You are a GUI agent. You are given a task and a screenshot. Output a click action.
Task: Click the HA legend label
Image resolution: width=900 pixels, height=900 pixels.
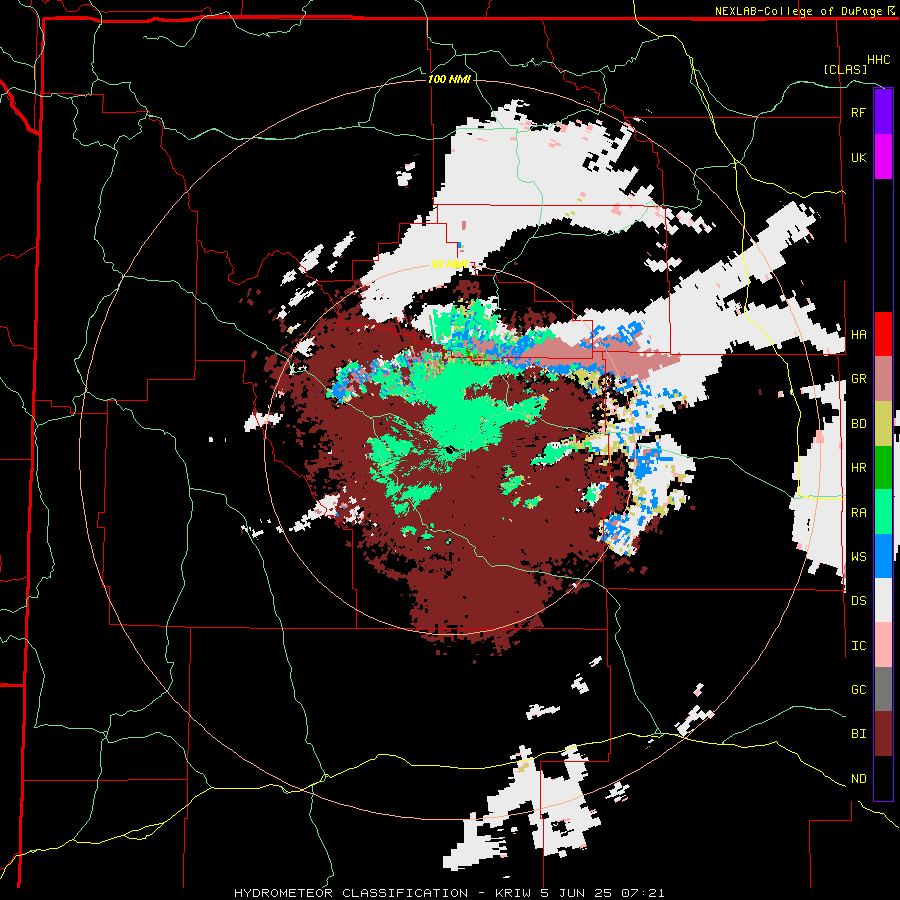[858, 334]
